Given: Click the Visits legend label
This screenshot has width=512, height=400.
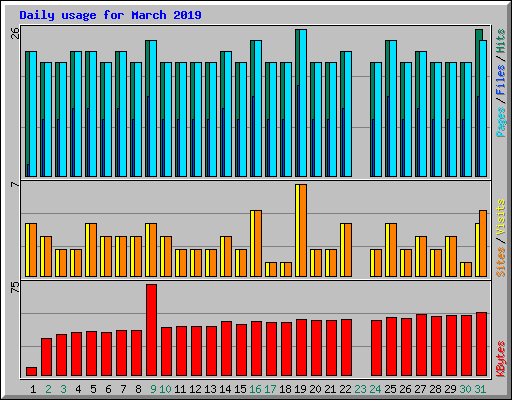Looking at the screenshot, I should pyautogui.click(x=501, y=218).
